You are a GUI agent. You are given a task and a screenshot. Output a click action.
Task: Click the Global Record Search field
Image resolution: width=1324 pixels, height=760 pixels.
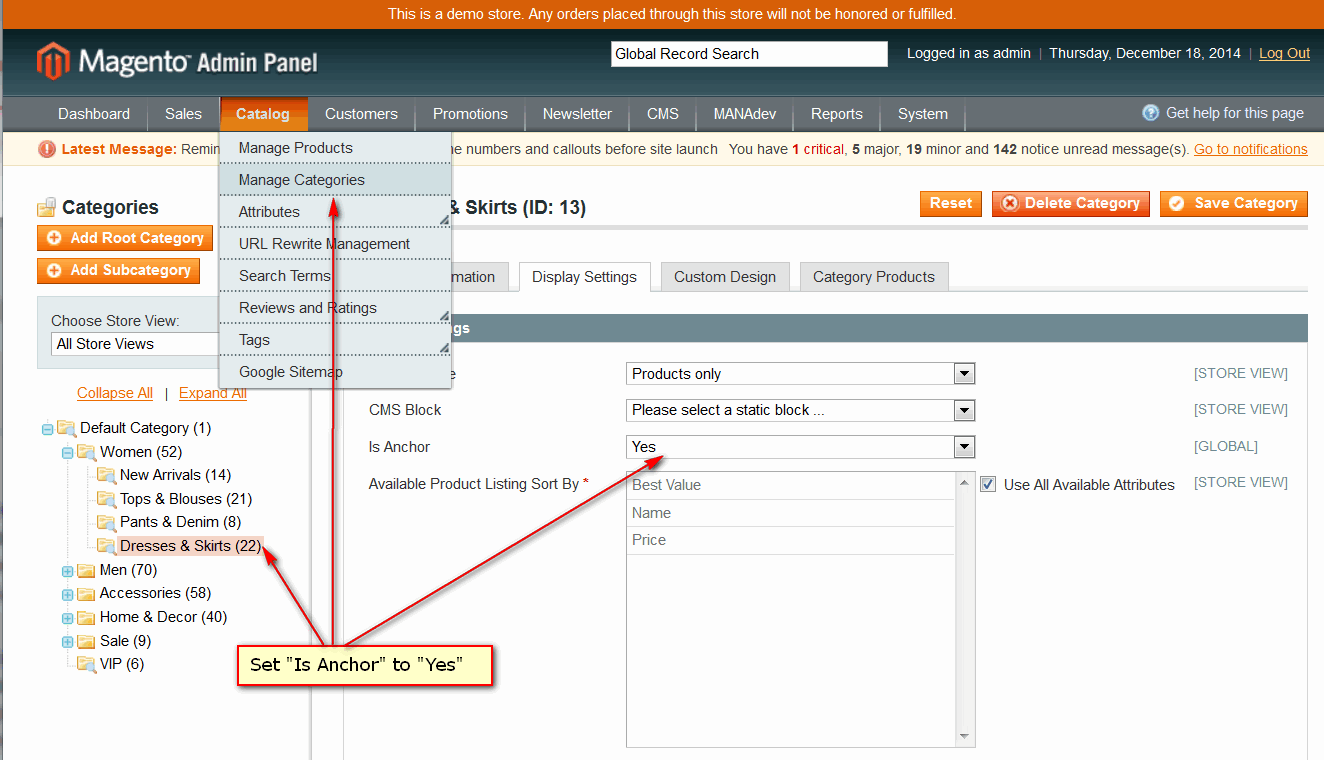click(749, 54)
